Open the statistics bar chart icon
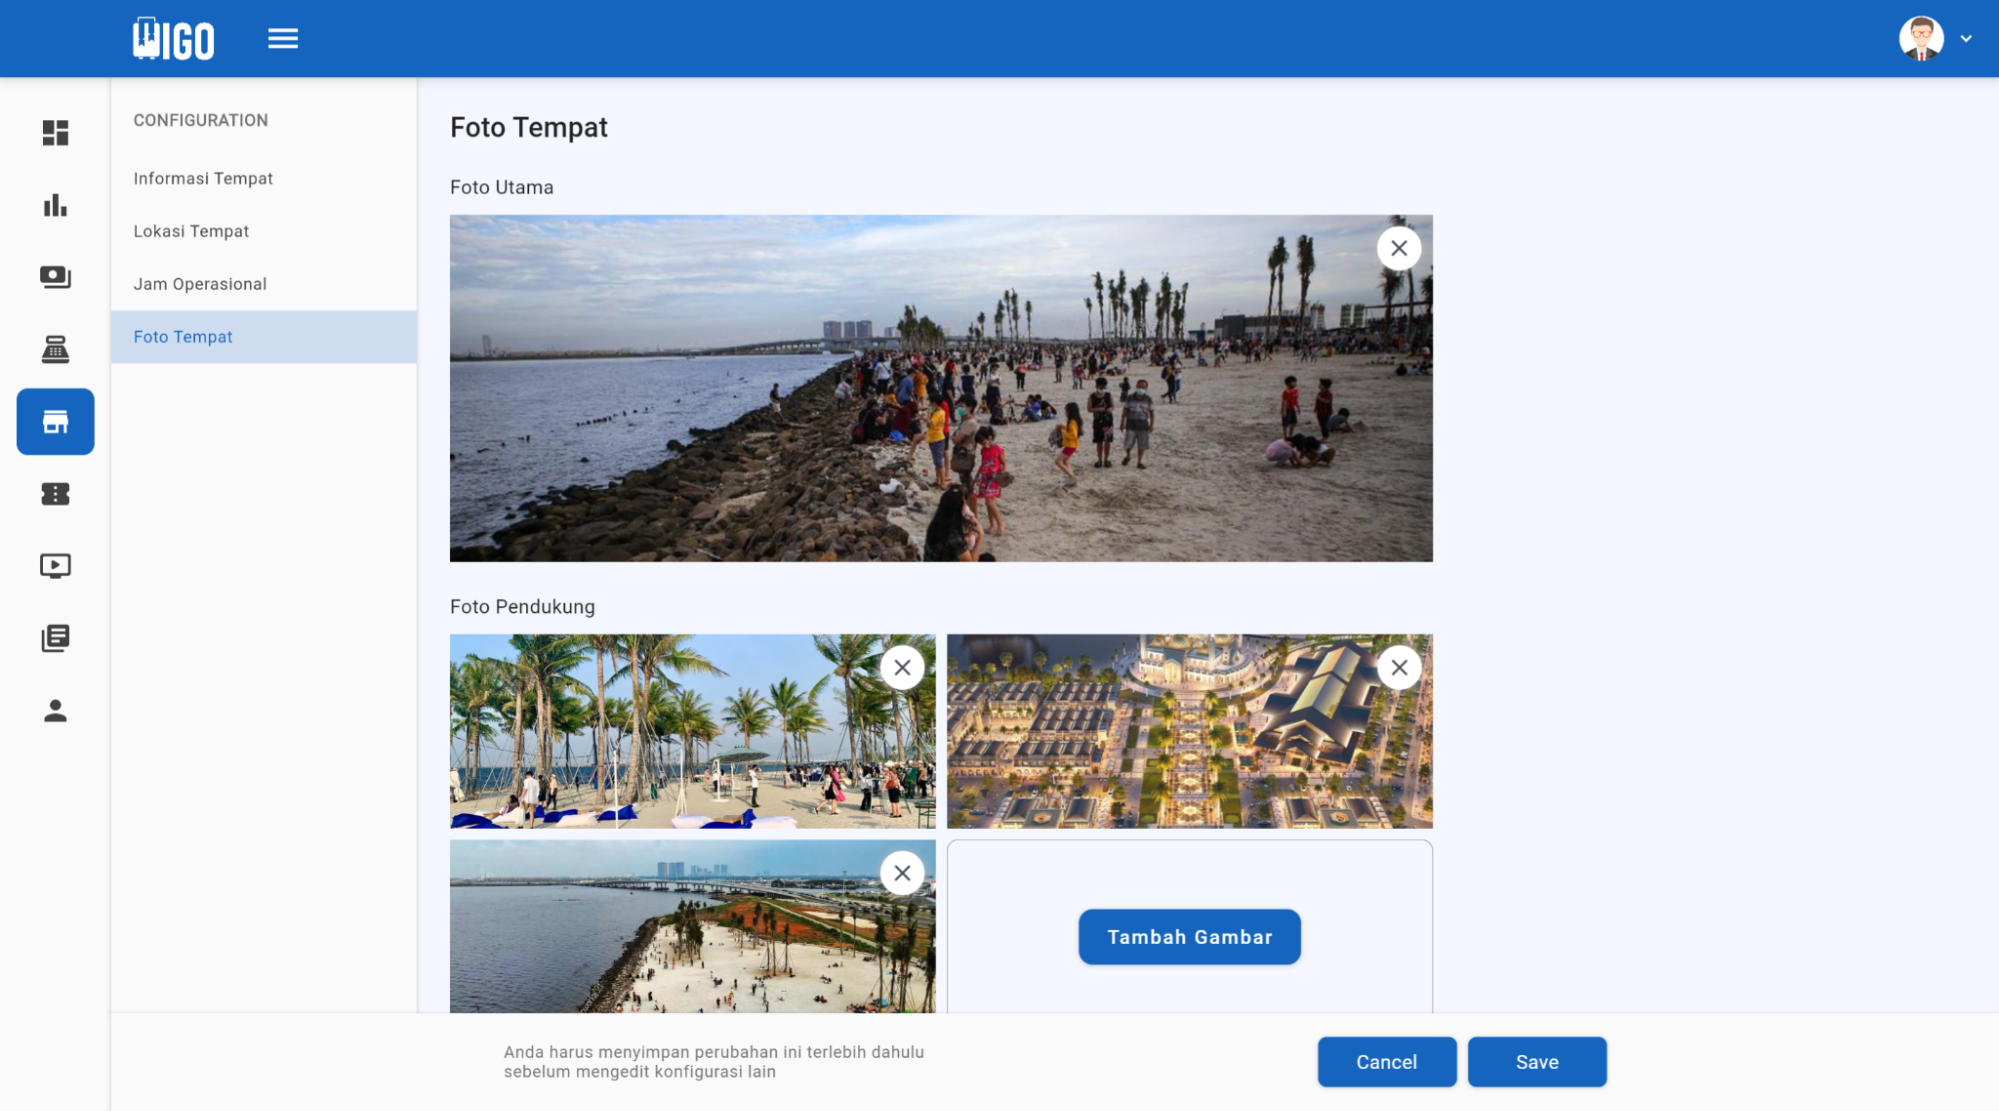 [x=55, y=205]
